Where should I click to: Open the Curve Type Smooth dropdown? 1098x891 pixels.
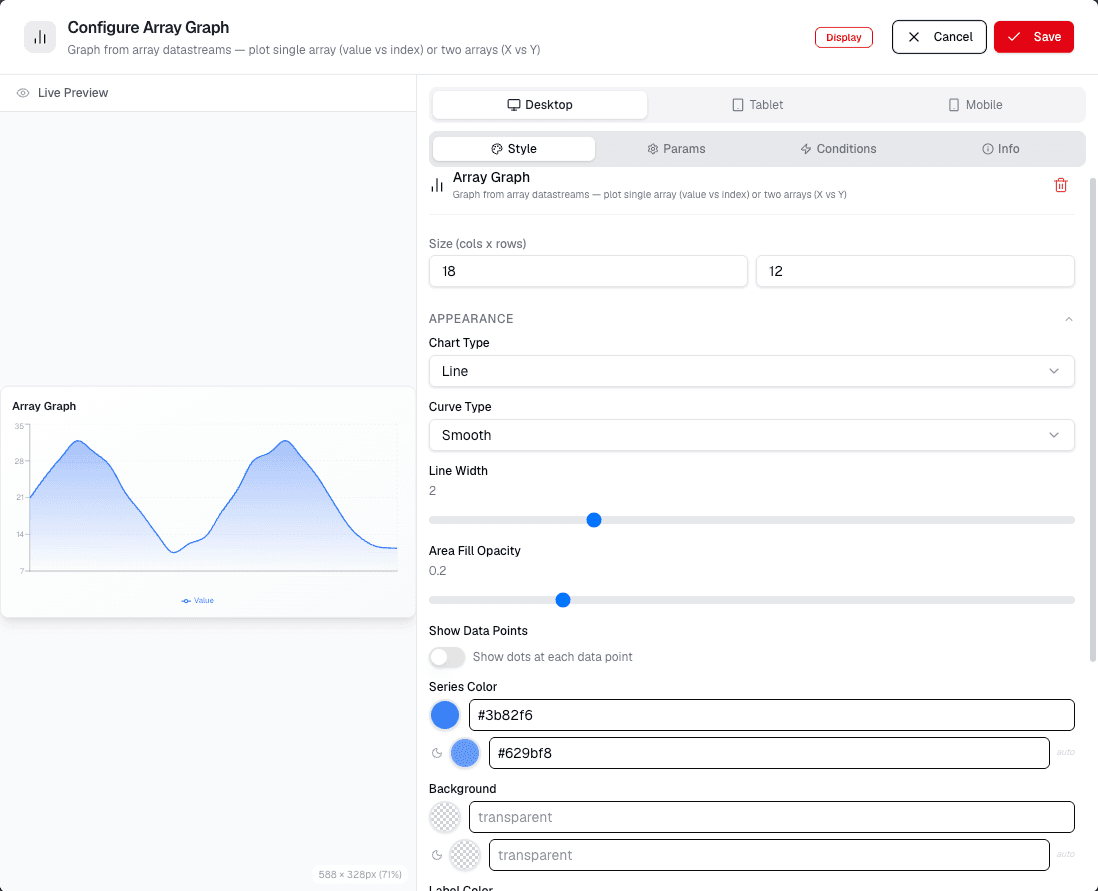[751, 435]
